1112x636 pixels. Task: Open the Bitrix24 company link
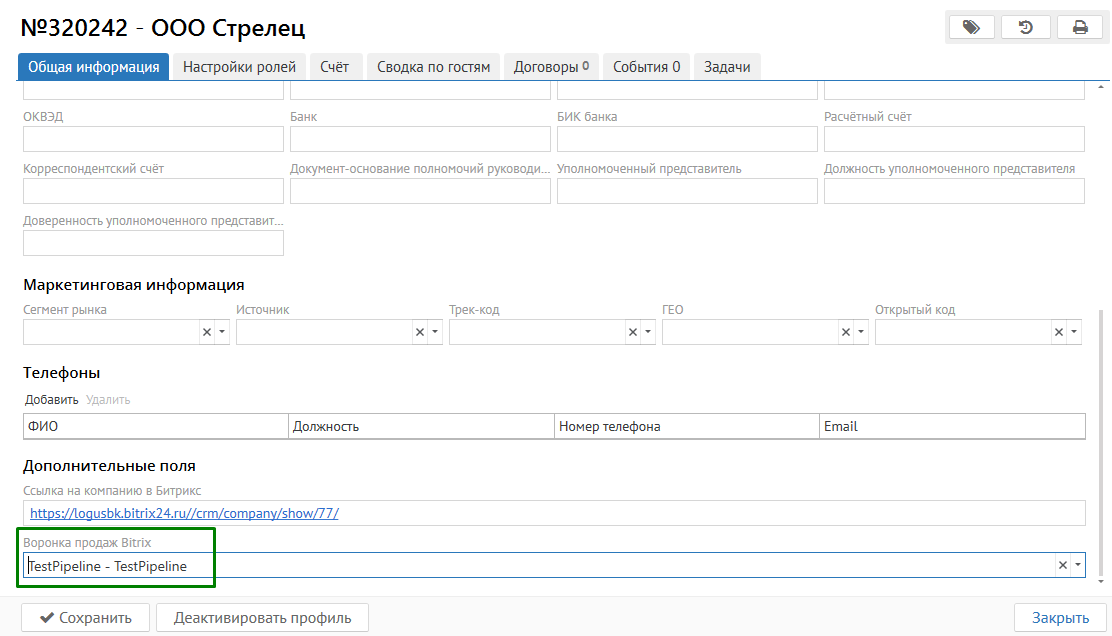click(x=184, y=513)
